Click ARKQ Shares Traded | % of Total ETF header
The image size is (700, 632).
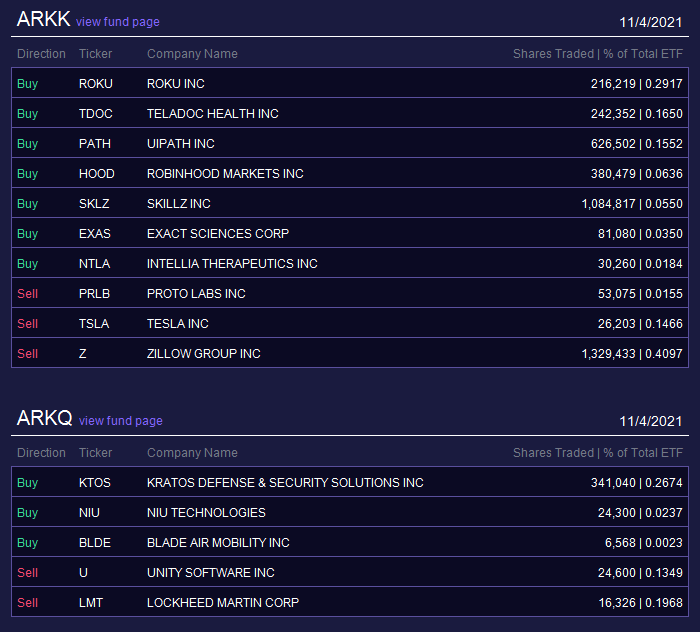598,453
